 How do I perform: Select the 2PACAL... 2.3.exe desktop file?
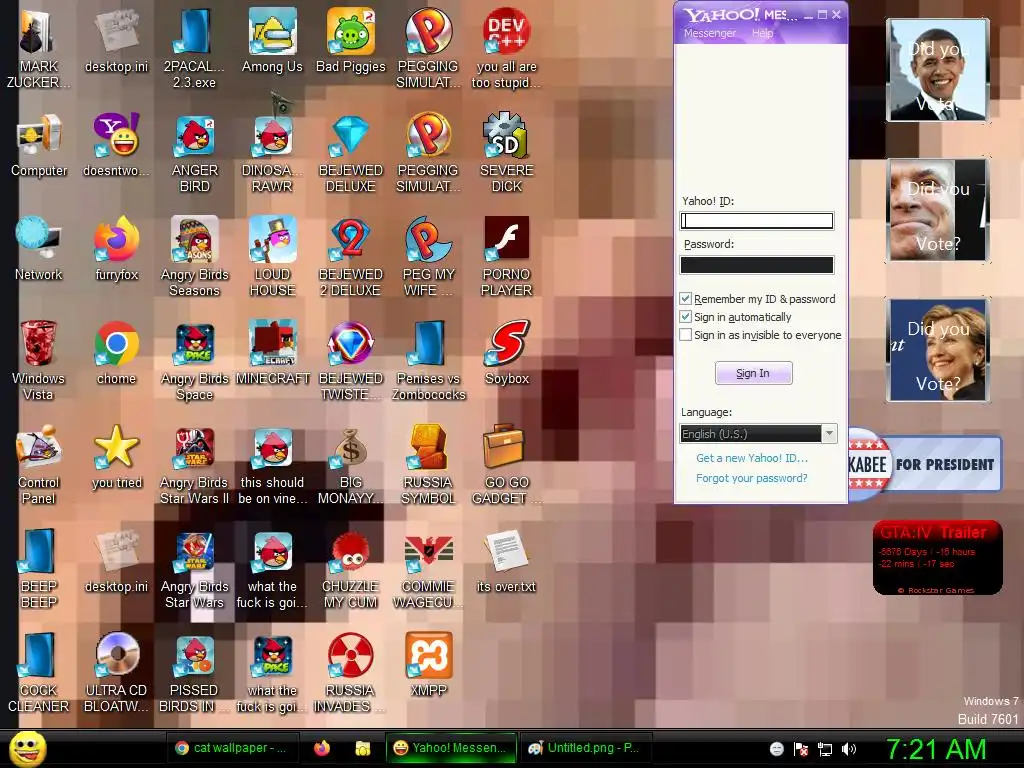[194, 49]
